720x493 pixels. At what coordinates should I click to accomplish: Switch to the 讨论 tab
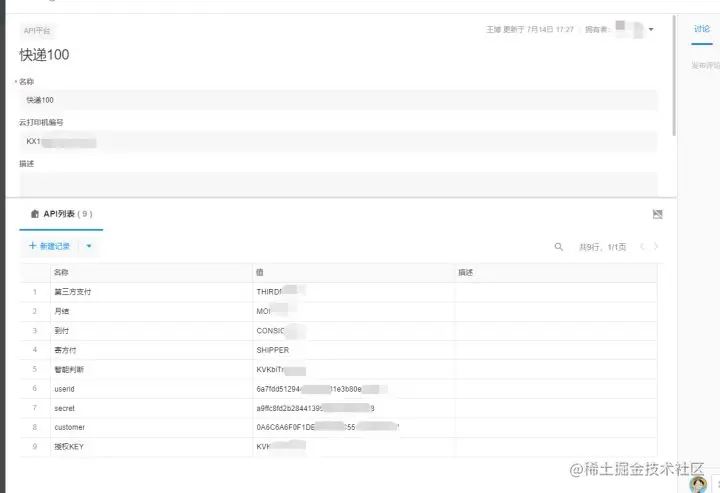point(702,29)
